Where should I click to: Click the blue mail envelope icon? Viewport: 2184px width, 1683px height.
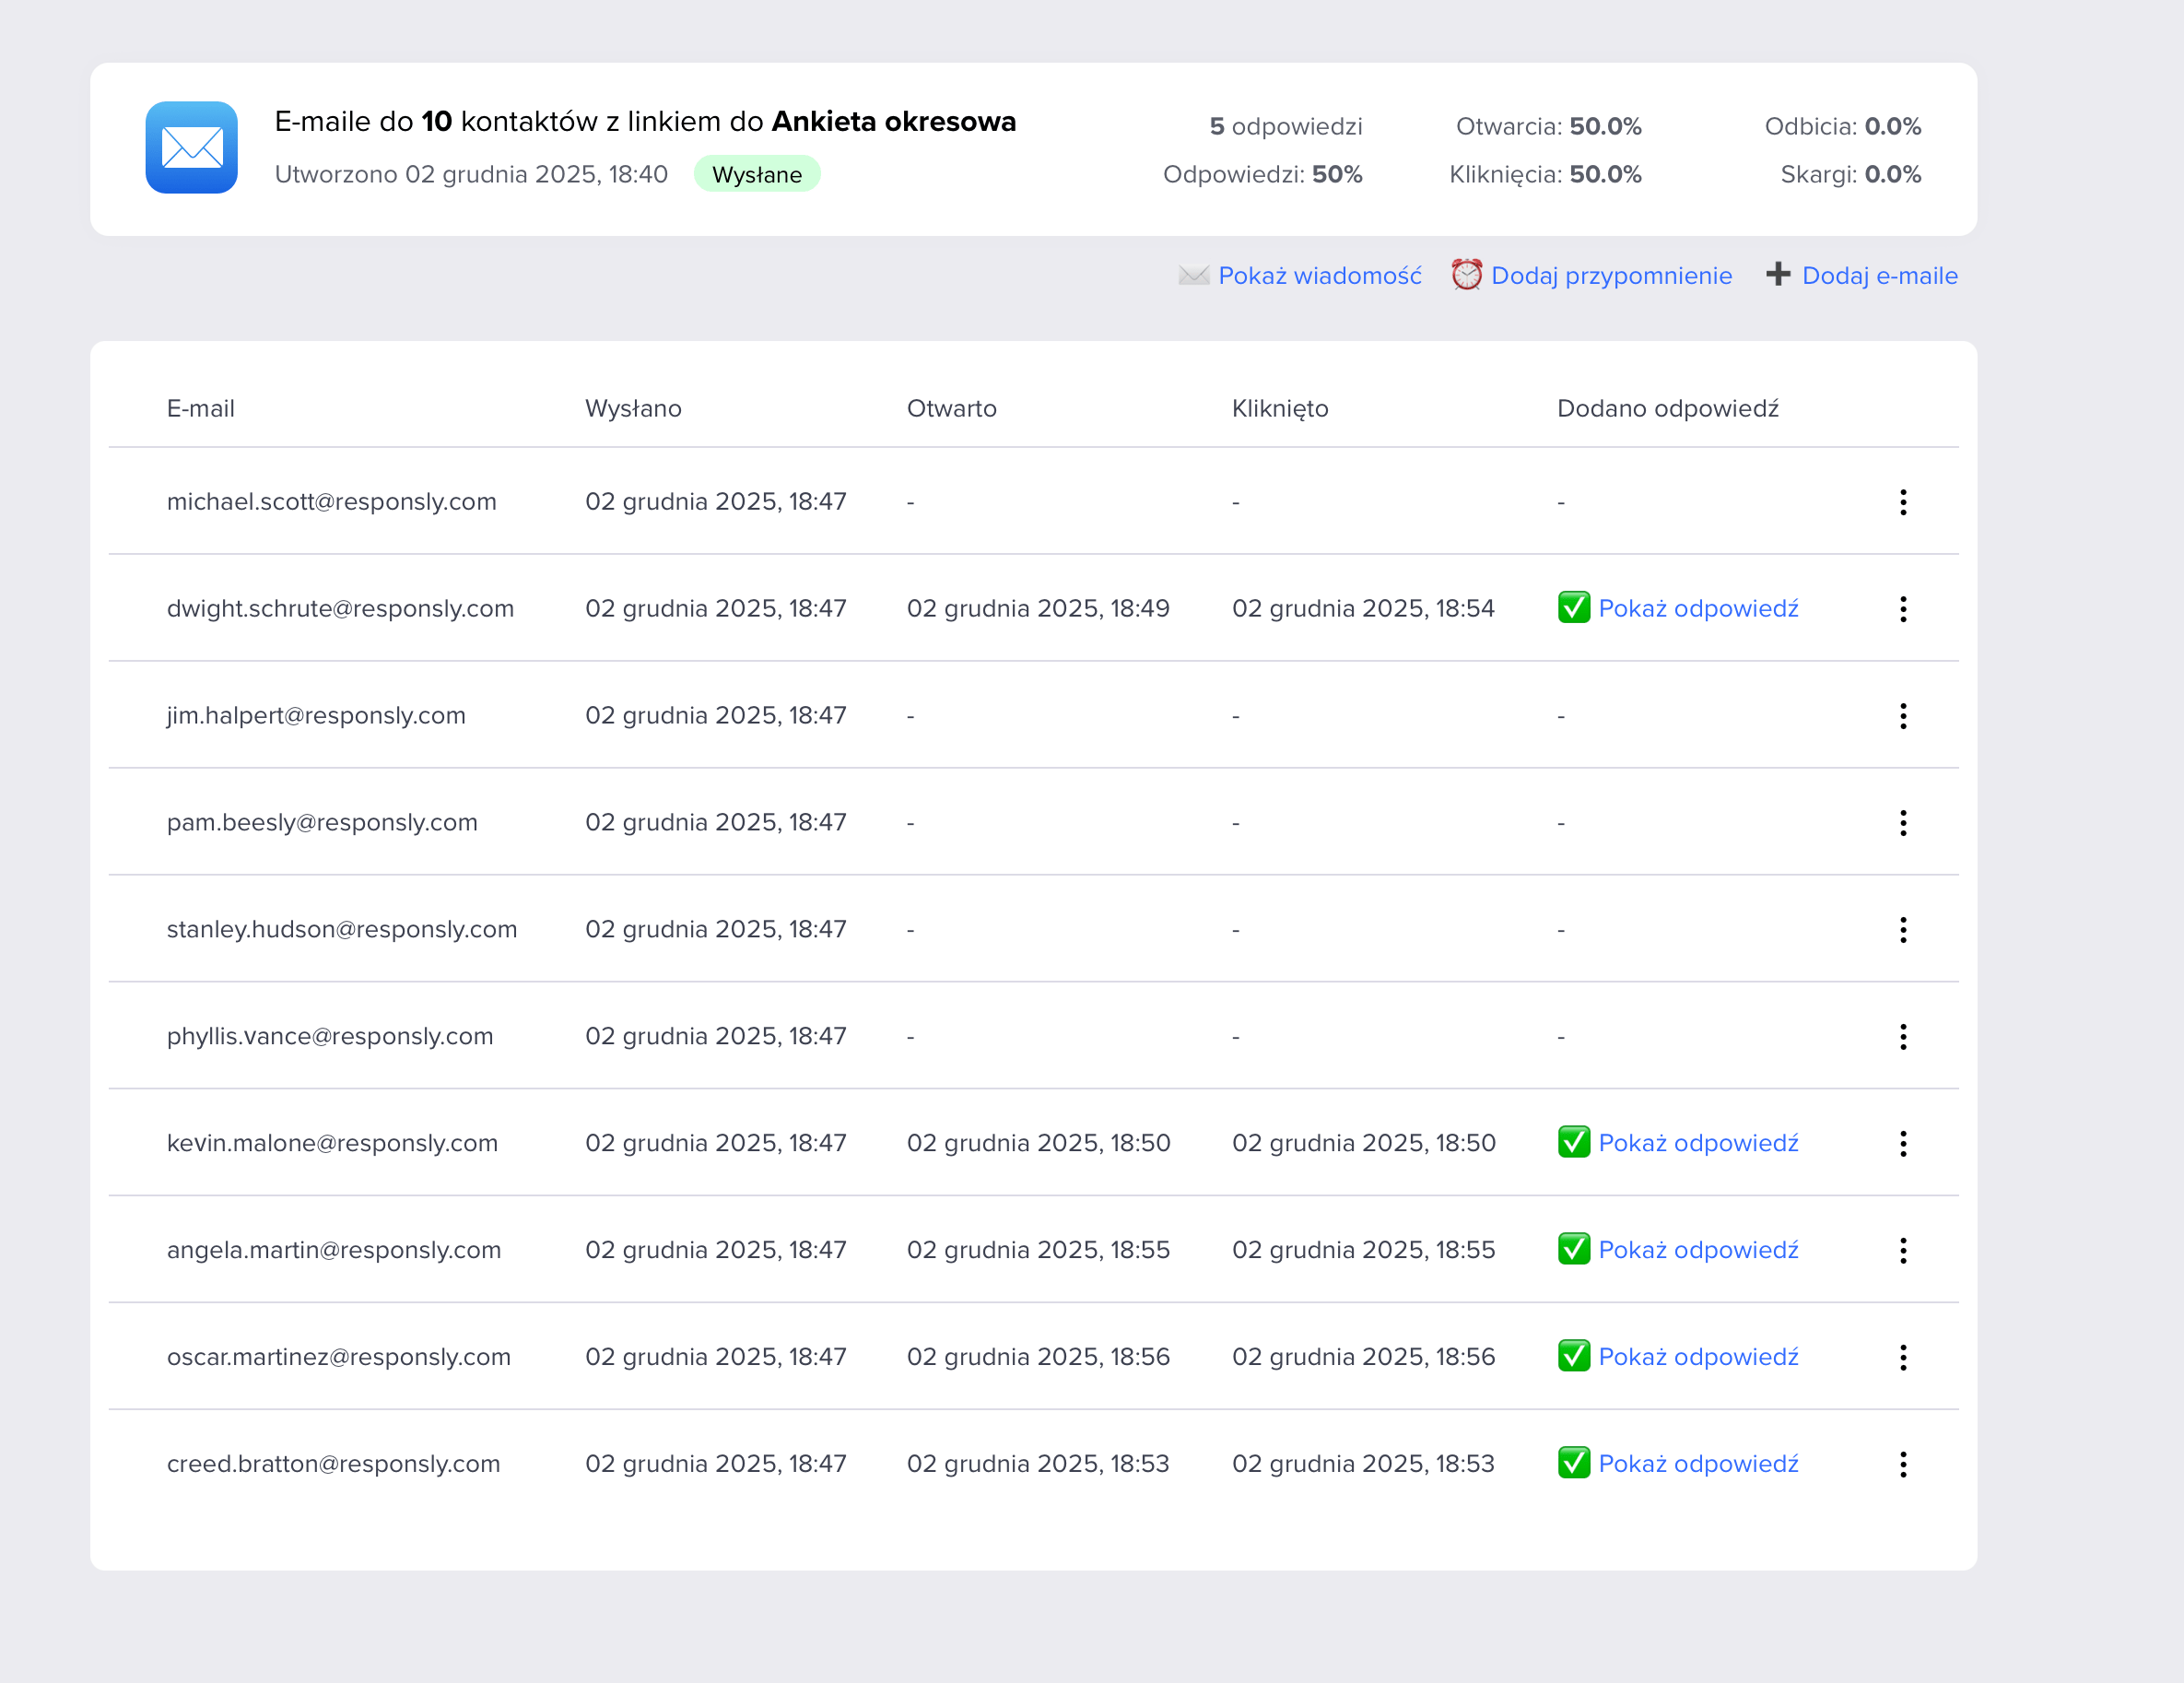pos(191,147)
